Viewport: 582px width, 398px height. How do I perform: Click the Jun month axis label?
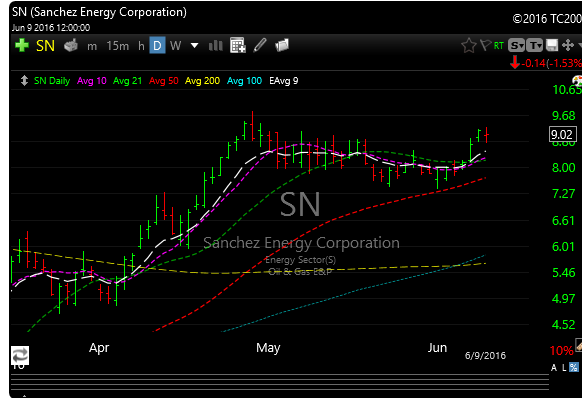pyautogui.click(x=437, y=348)
